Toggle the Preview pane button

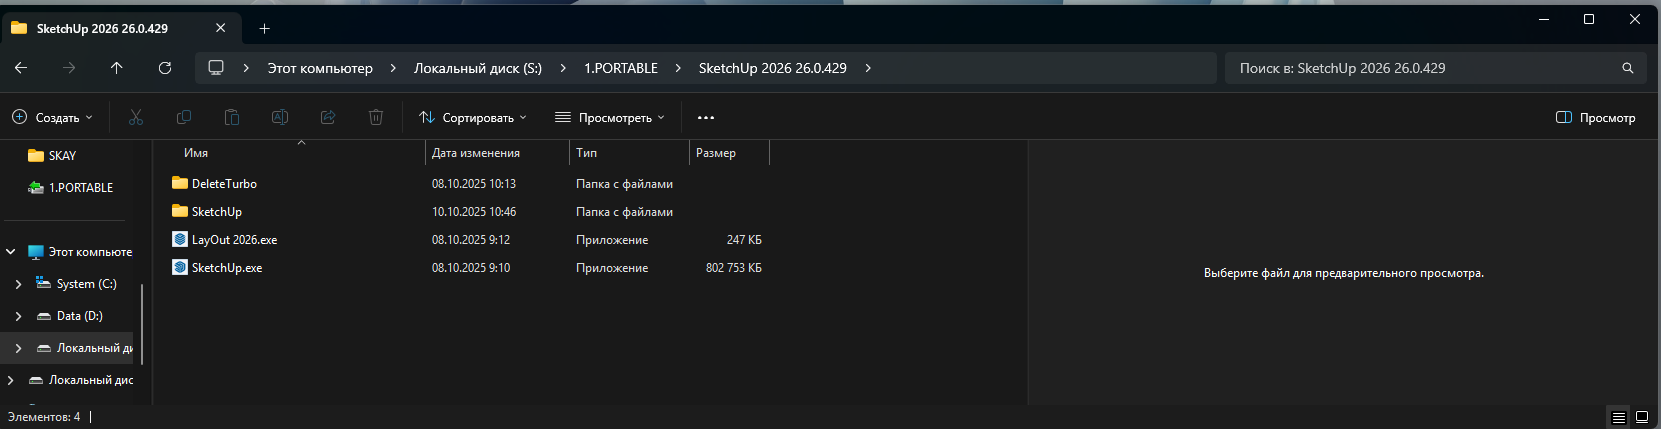click(1596, 117)
